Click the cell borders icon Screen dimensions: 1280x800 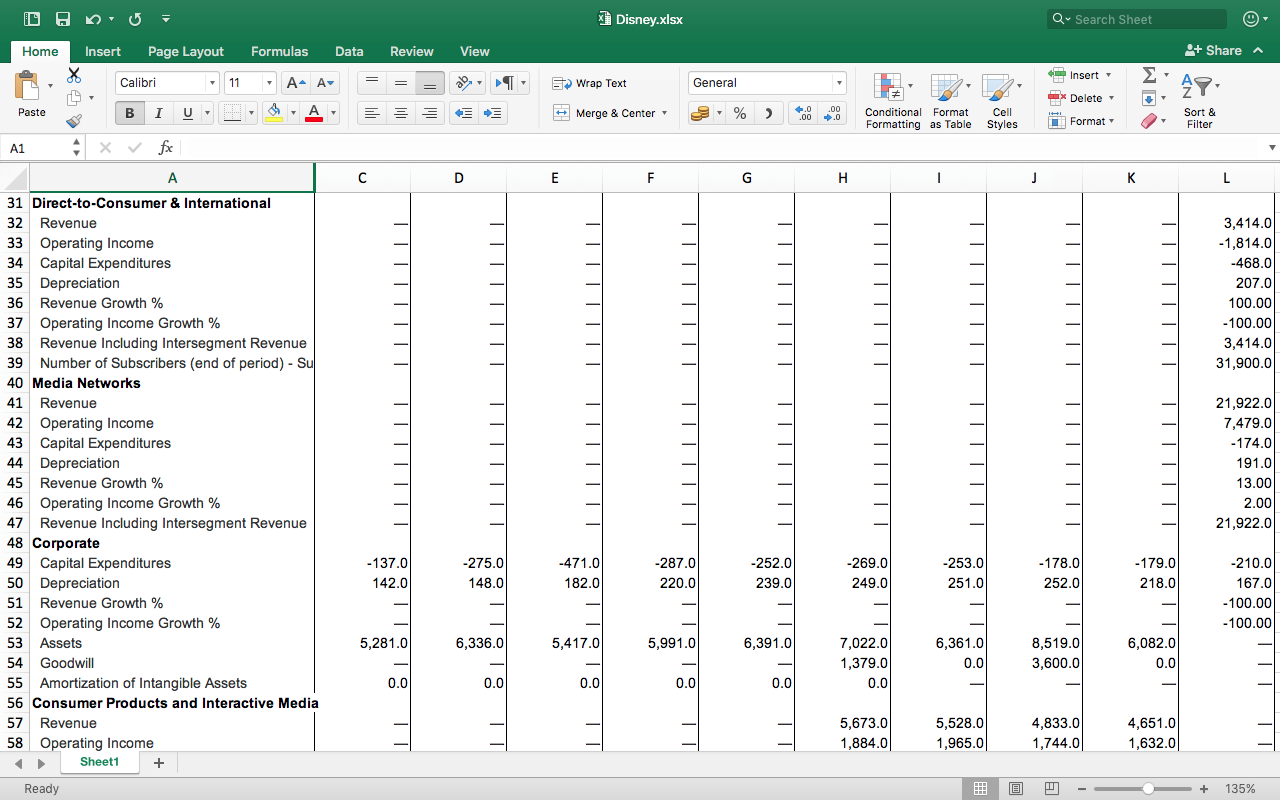click(232, 113)
